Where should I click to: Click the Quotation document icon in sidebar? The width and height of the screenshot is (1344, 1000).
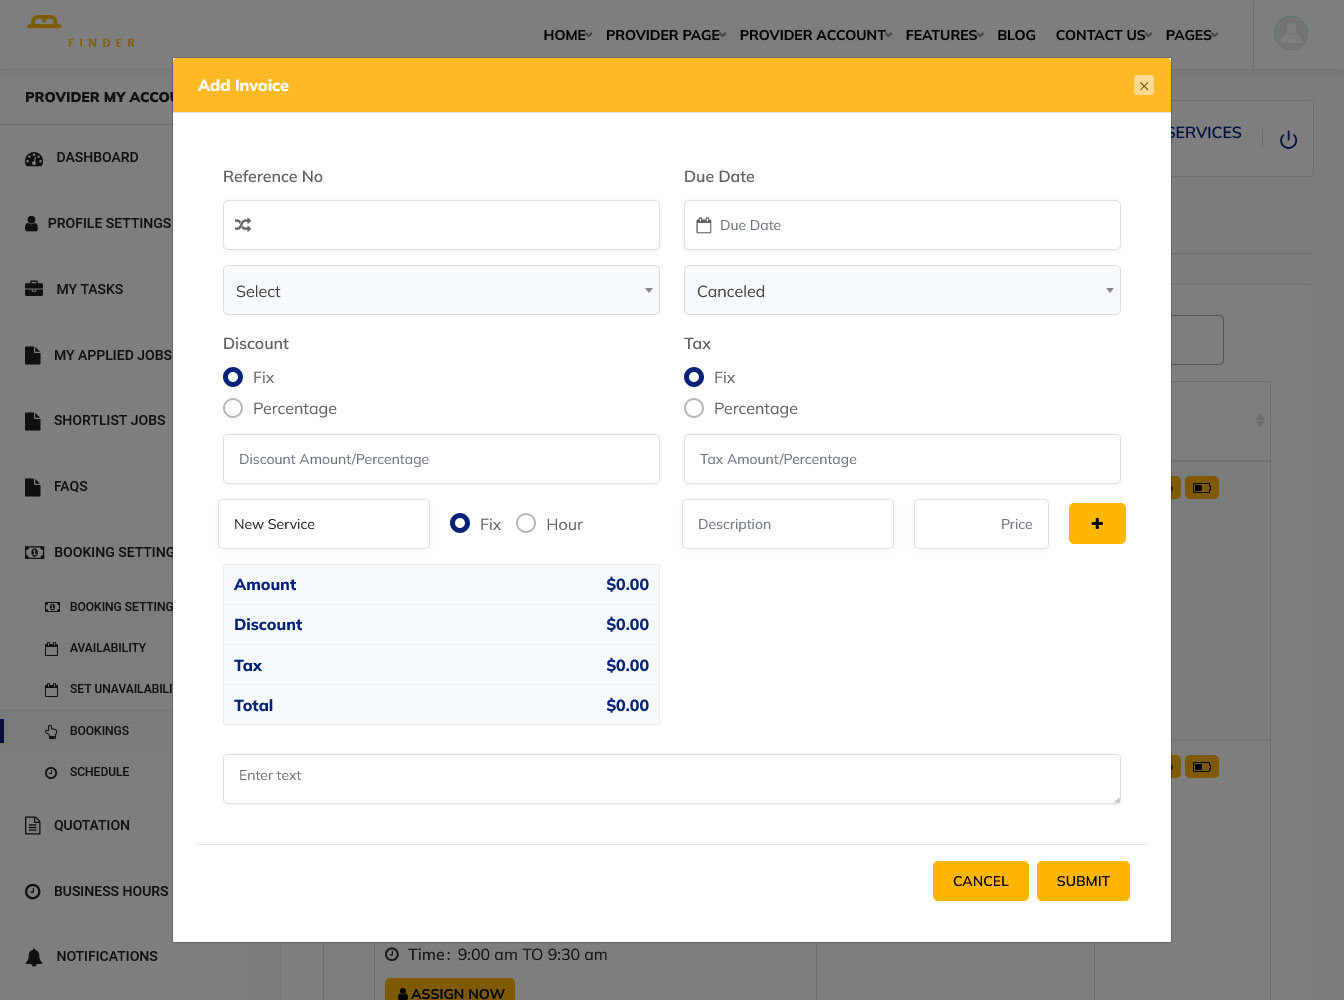(33, 825)
